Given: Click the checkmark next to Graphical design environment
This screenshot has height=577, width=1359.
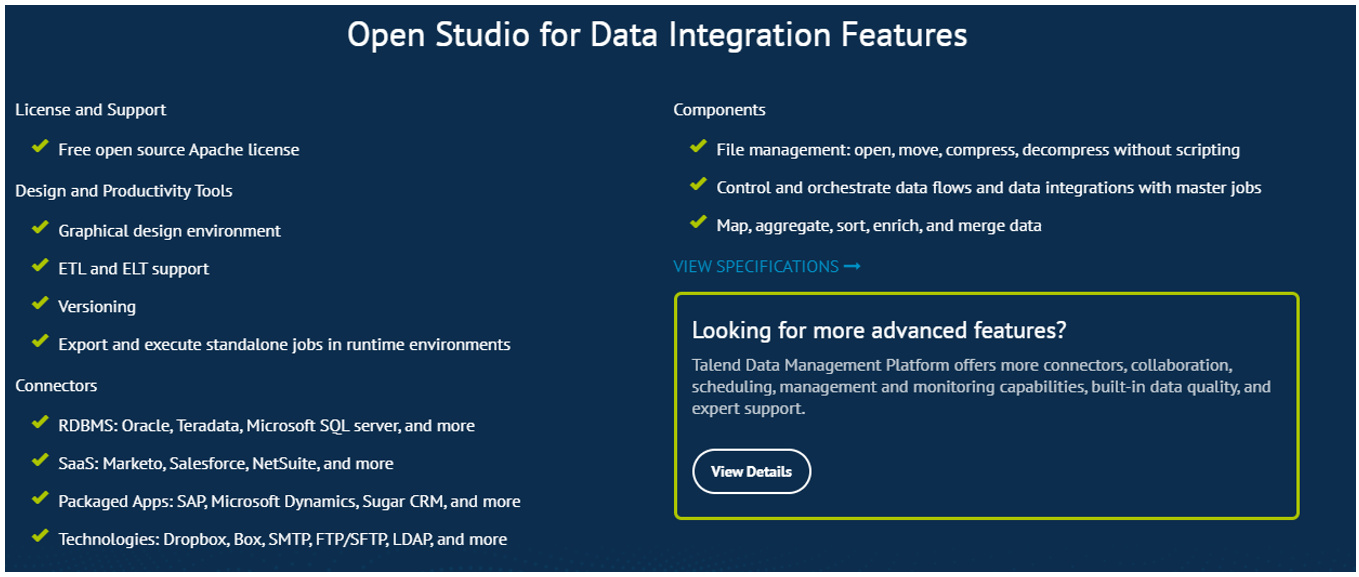Looking at the screenshot, I should click(x=40, y=229).
